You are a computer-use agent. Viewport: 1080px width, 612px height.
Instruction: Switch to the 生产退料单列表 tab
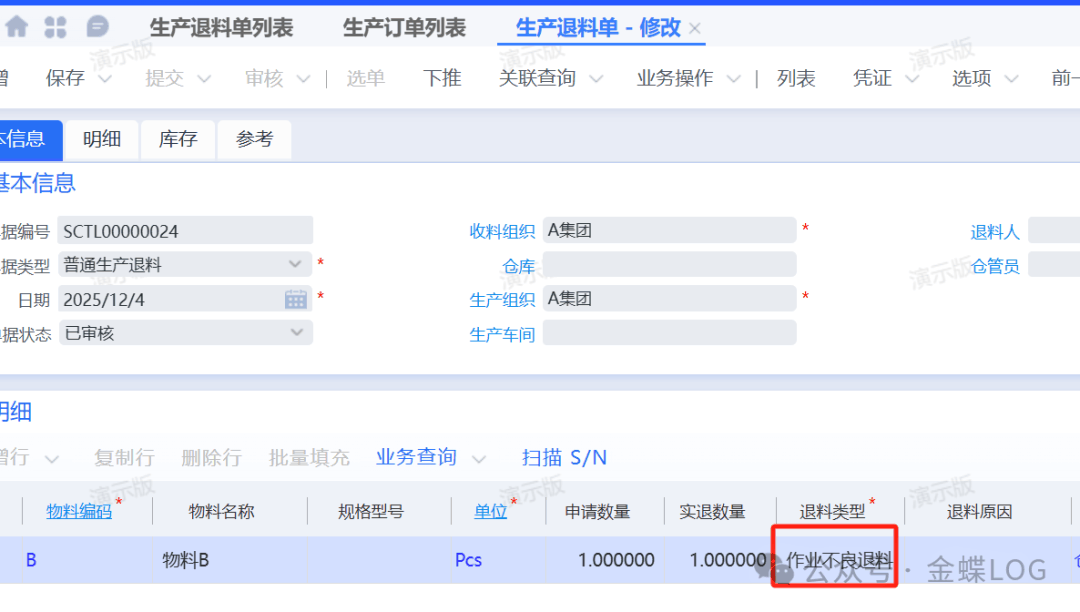(221, 28)
